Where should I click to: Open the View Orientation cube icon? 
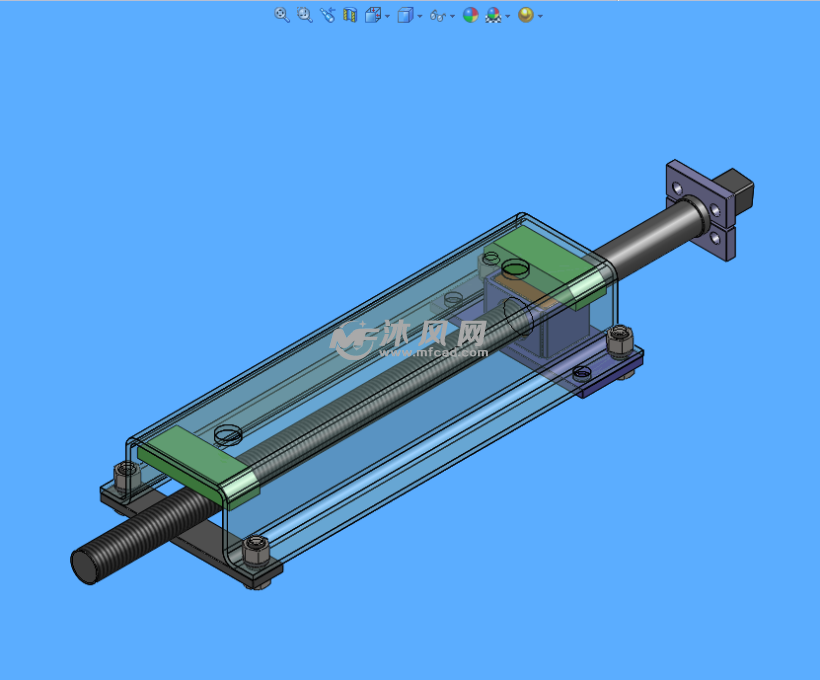[373, 15]
